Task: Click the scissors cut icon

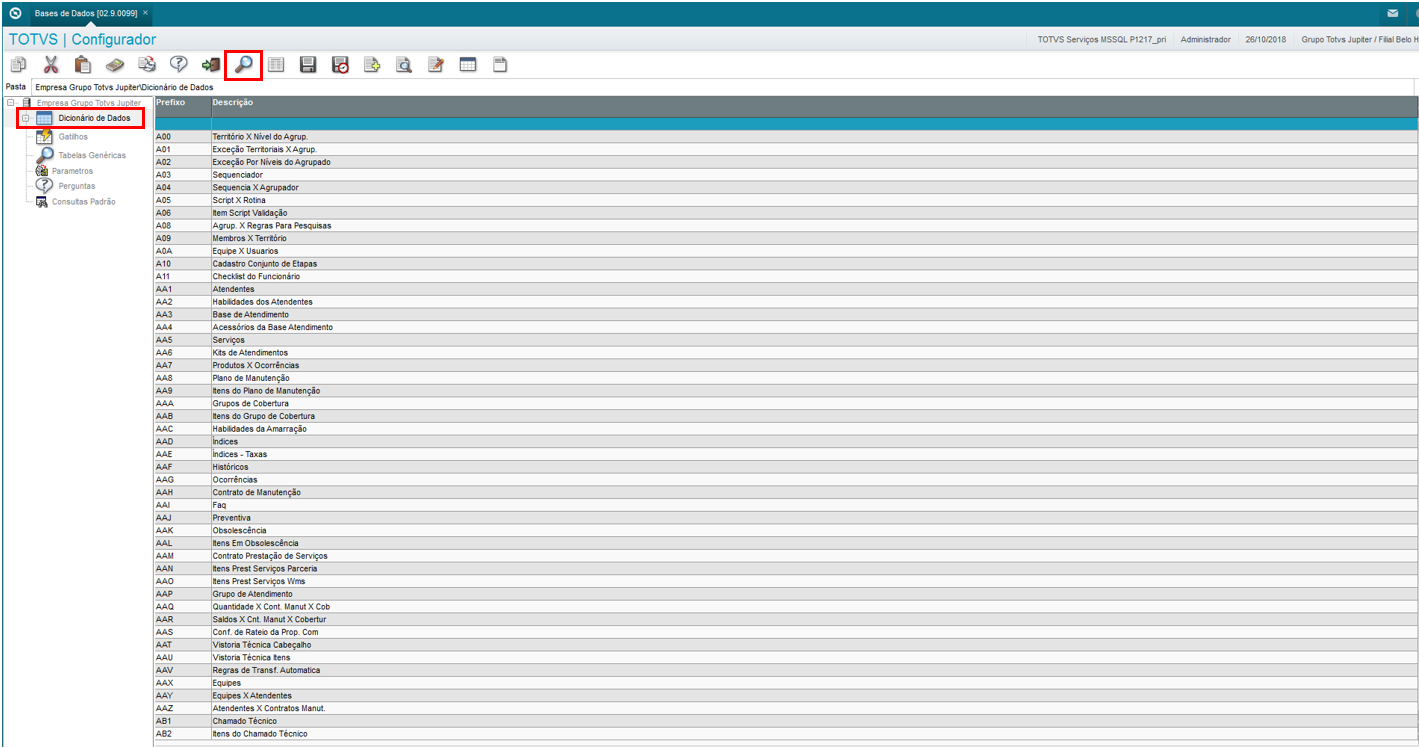Action: pos(51,65)
